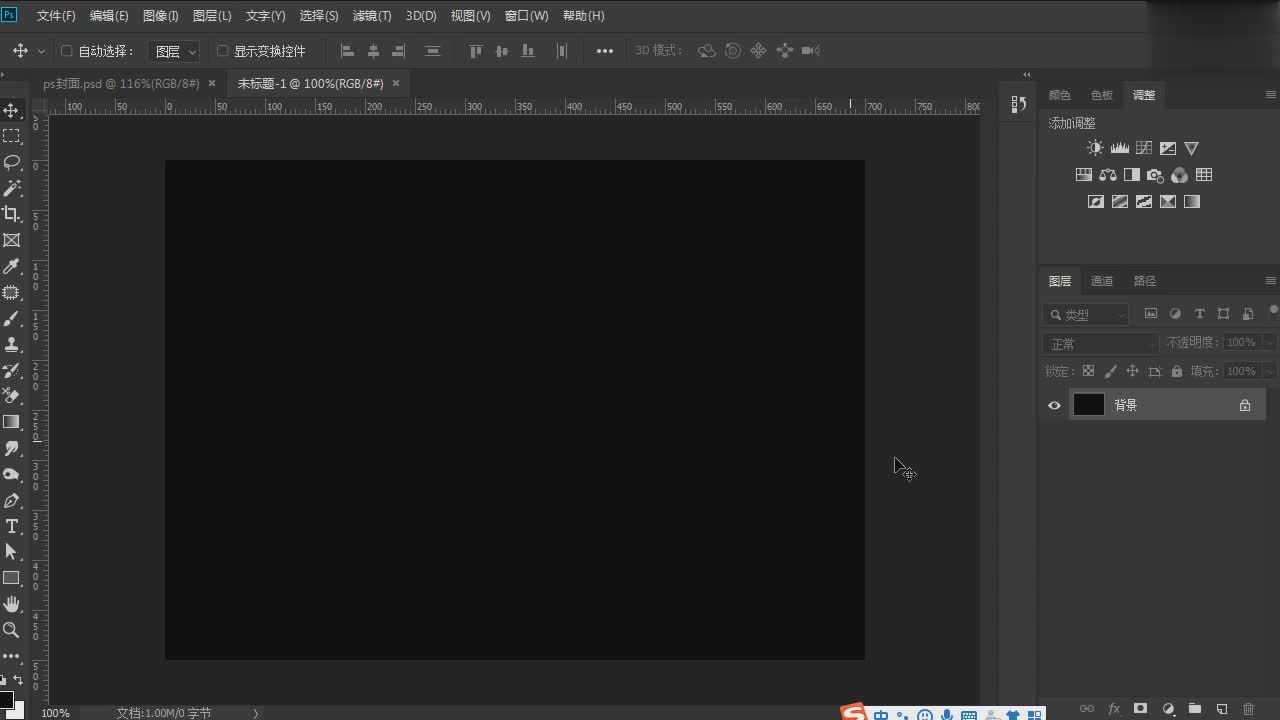This screenshot has width=1280, height=720.
Task: Select the Magic Wand tool
Action: click(12, 188)
